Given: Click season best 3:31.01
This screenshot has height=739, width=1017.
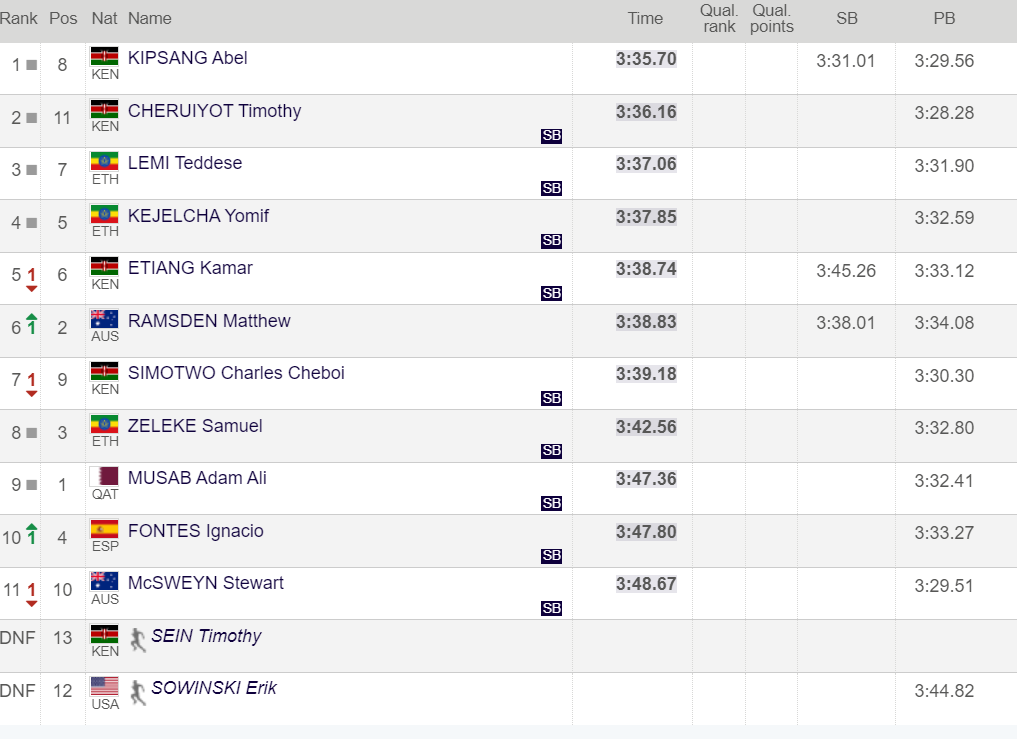Looking at the screenshot, I should point(846,61).
